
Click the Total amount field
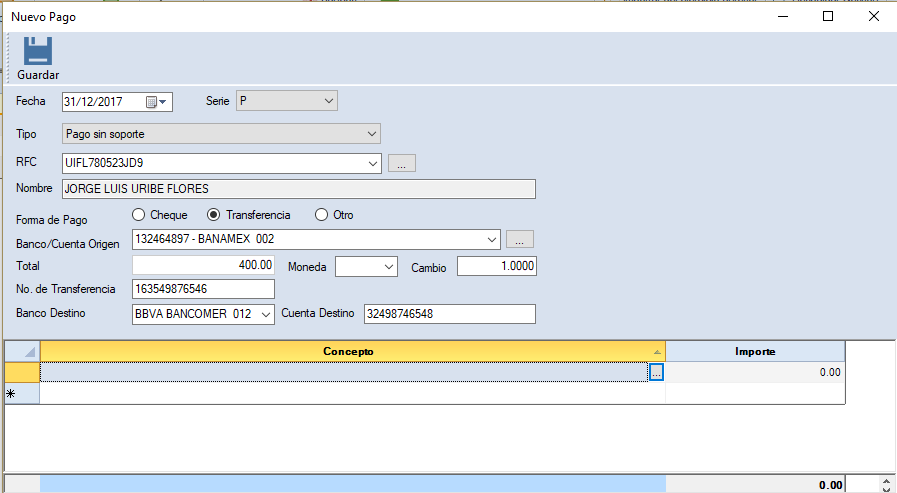[203, 266]
